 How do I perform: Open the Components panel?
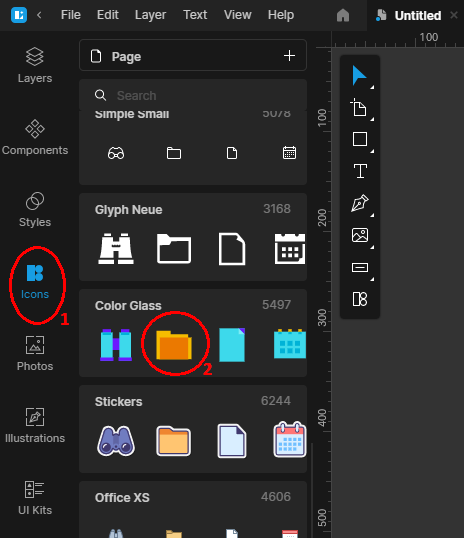pos(35,137)
